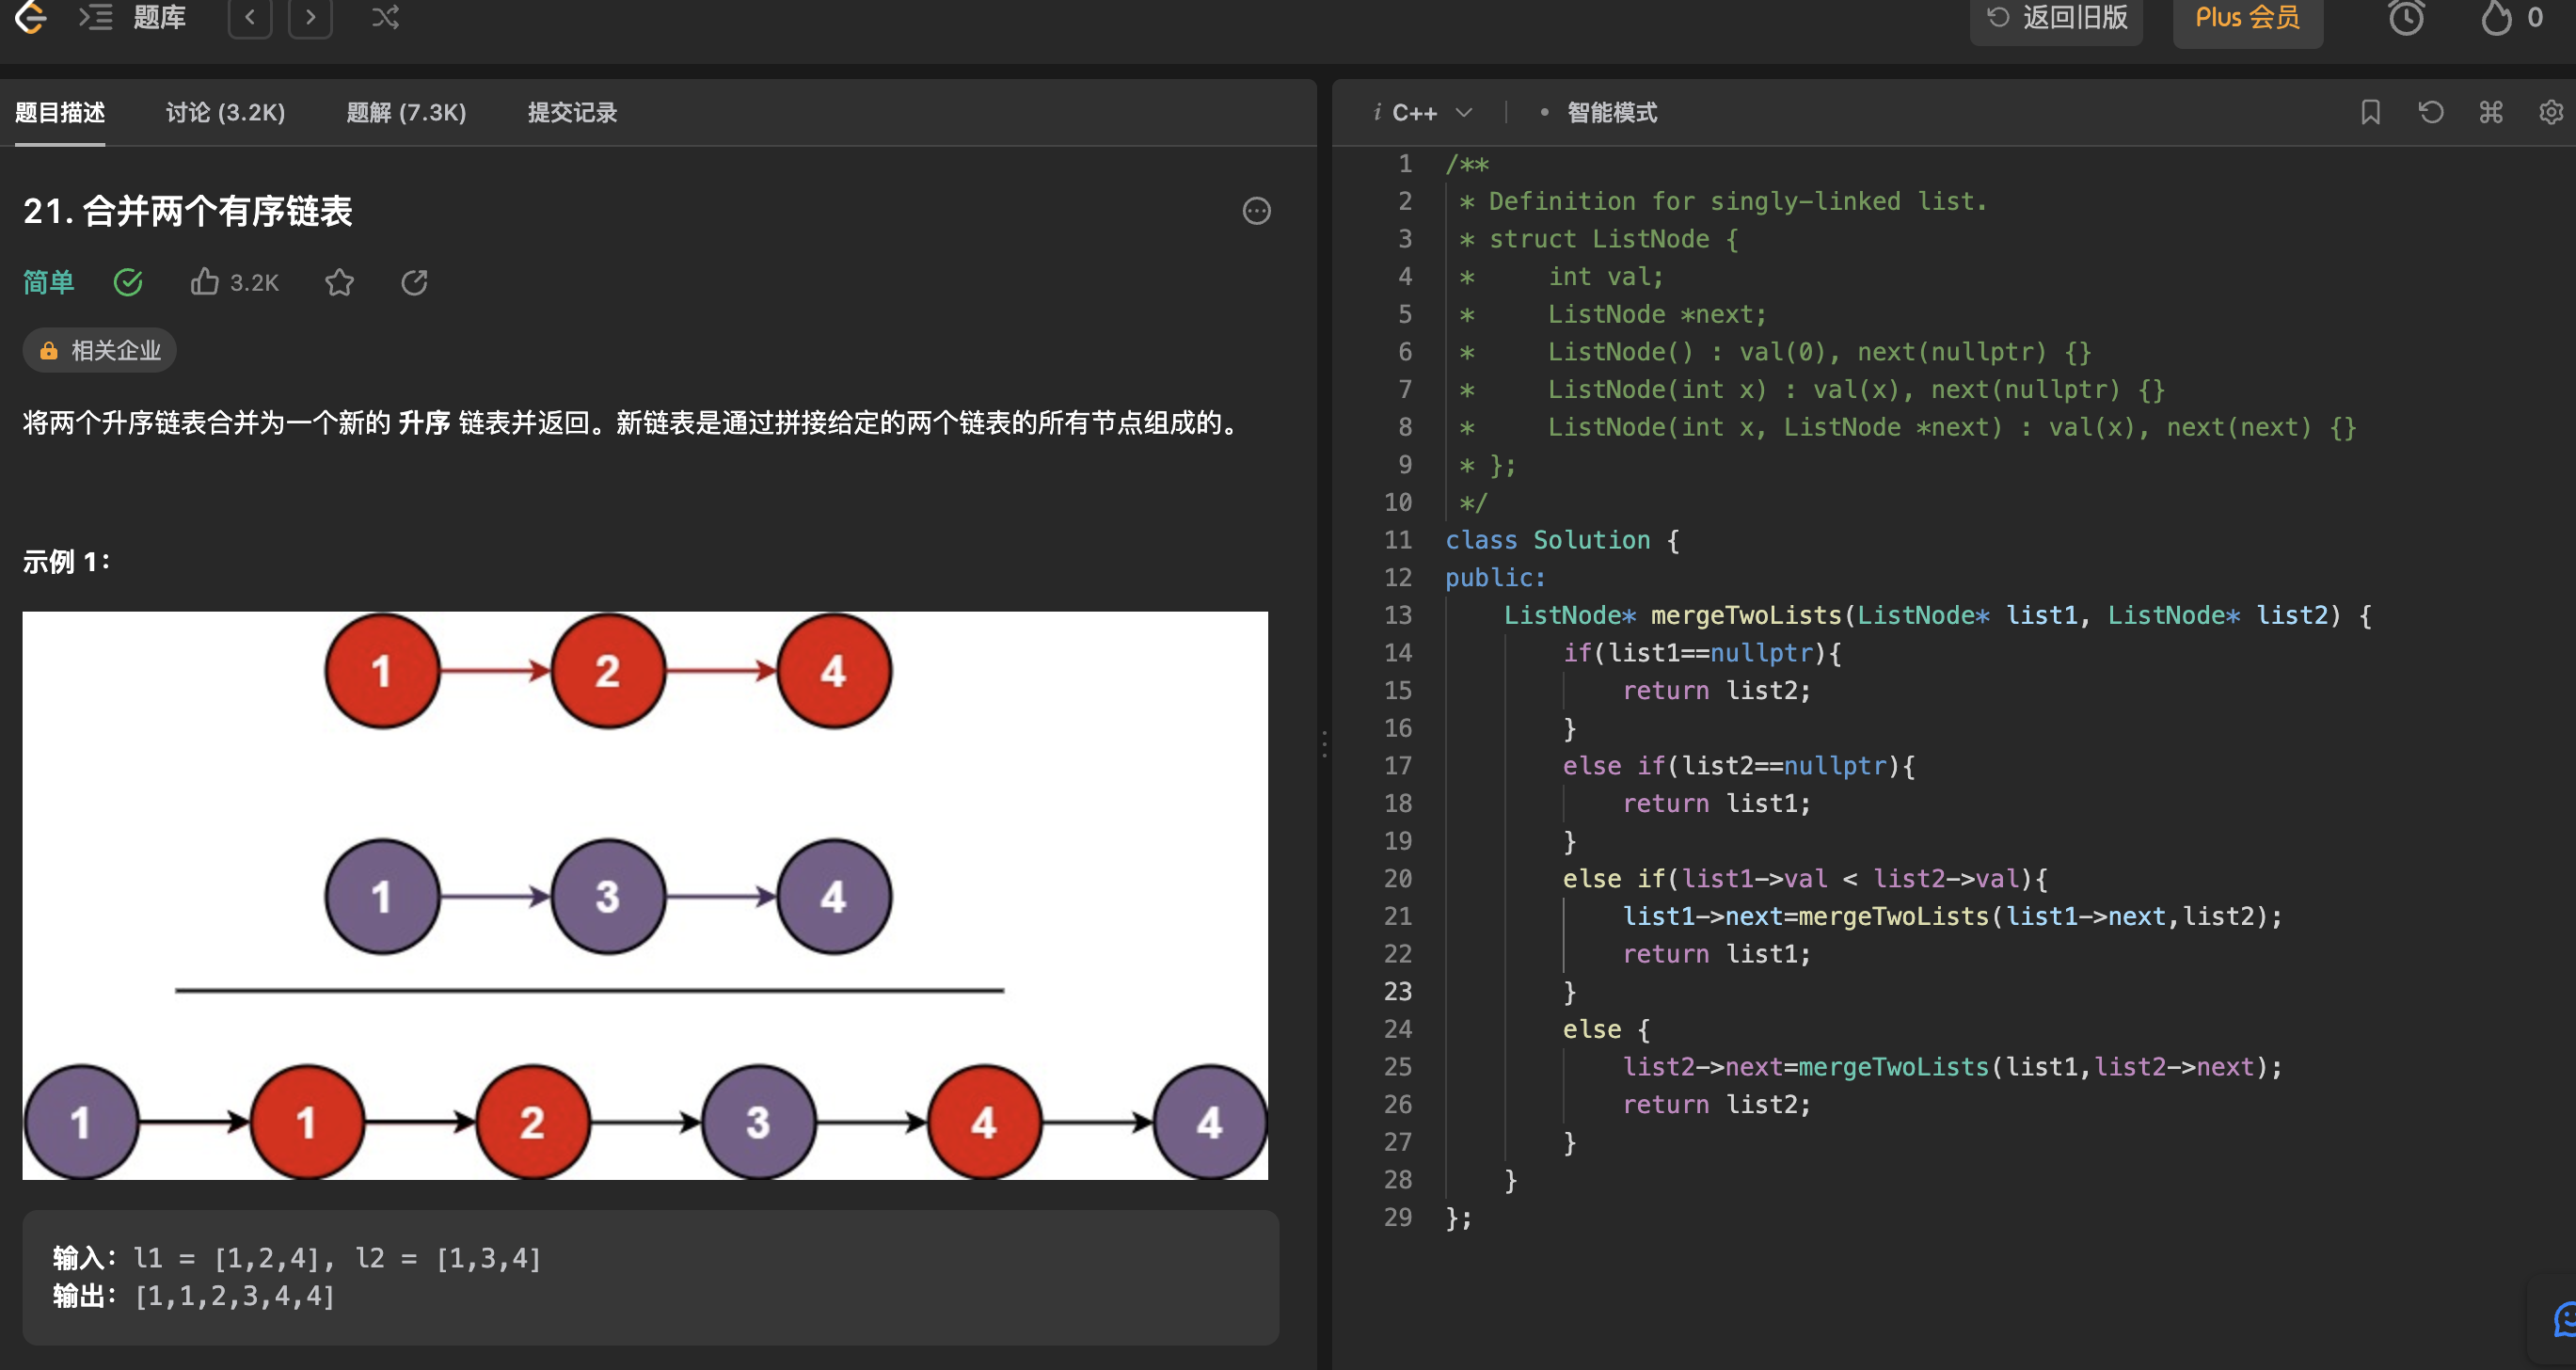Screen dimensions: 2576x1370
Task: Switch to the 讨论 (3.2K) tab
Action: [225, 113]
